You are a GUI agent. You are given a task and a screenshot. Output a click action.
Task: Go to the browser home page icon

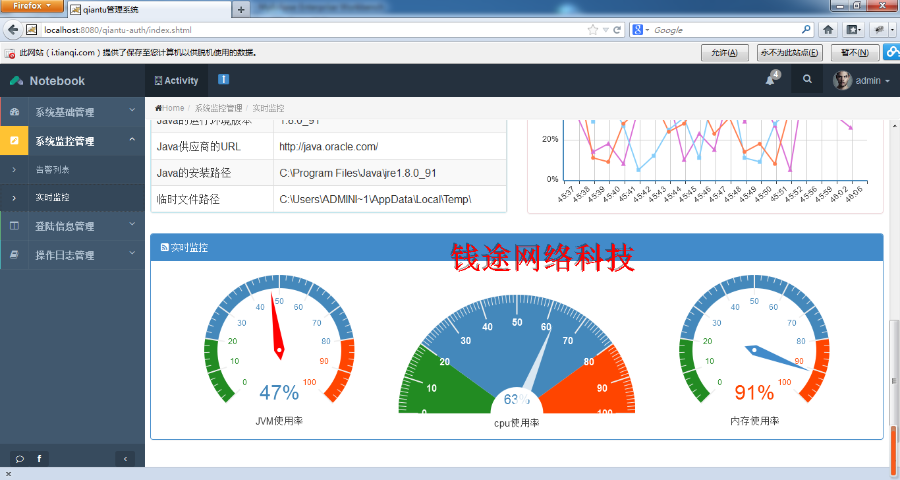click(x=828, y=30)
